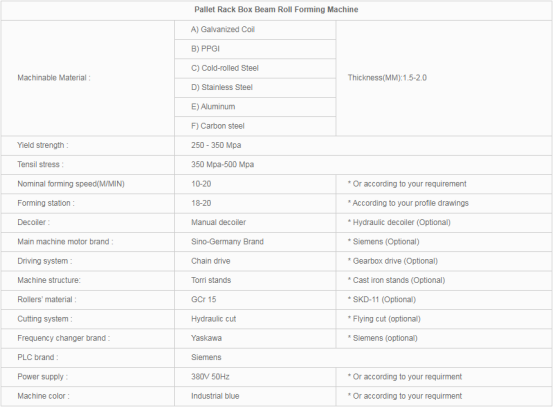The width and height of the screenshot is (553, 407).
Task: Select the Hydraulic decoiler (Optional) note
Action: 399,223
